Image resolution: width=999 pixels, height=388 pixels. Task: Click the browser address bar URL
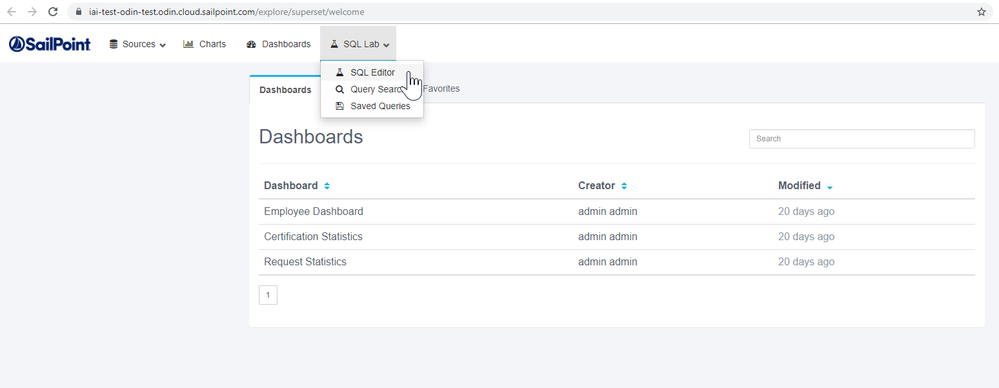226,11
